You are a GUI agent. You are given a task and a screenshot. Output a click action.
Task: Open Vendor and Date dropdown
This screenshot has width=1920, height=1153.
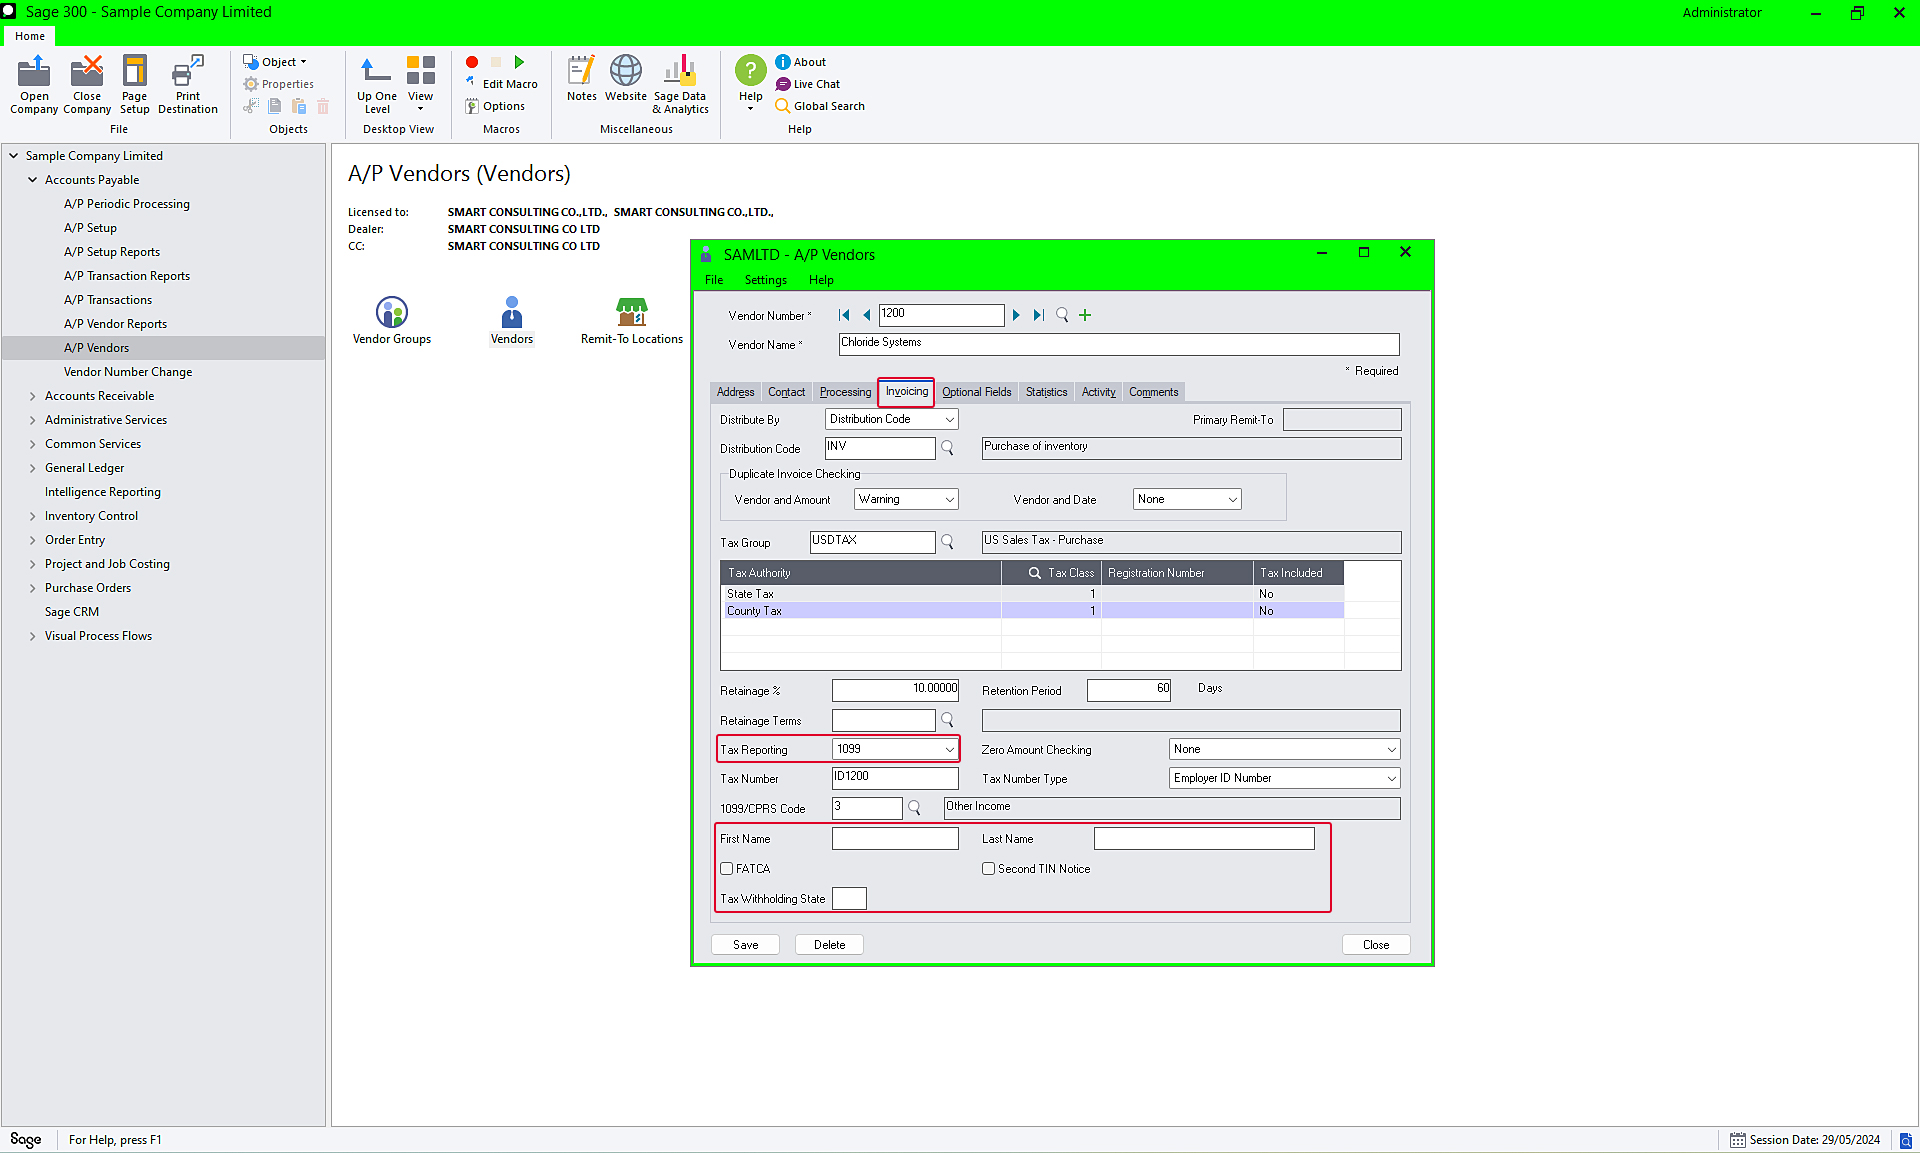(x=1187, y=499)
